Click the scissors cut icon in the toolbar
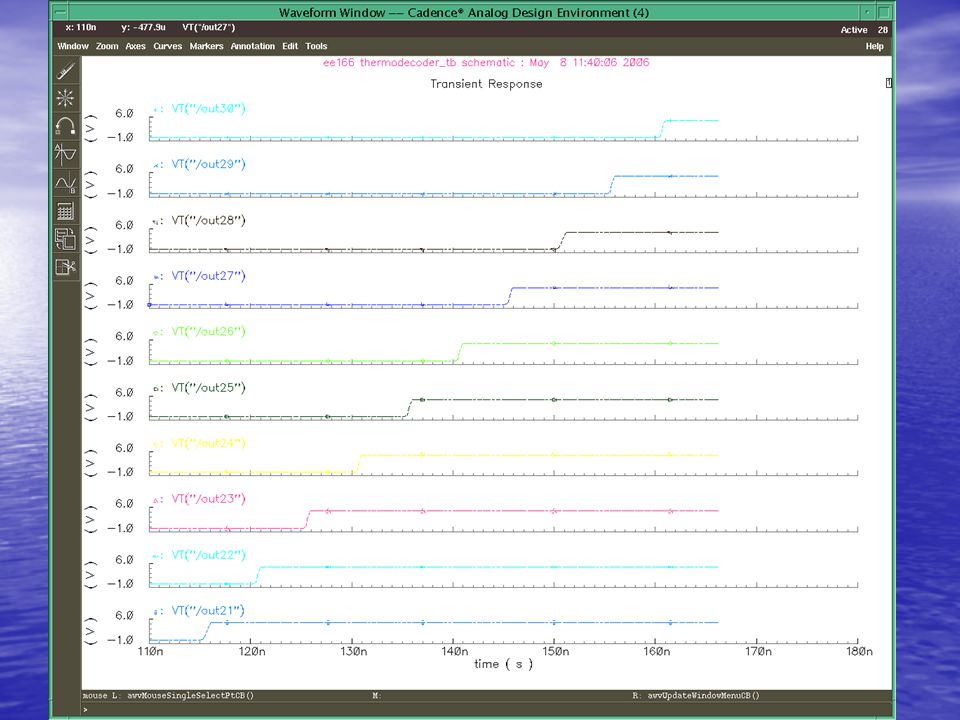This screenshot has height=720, width=960. [66, 267]
